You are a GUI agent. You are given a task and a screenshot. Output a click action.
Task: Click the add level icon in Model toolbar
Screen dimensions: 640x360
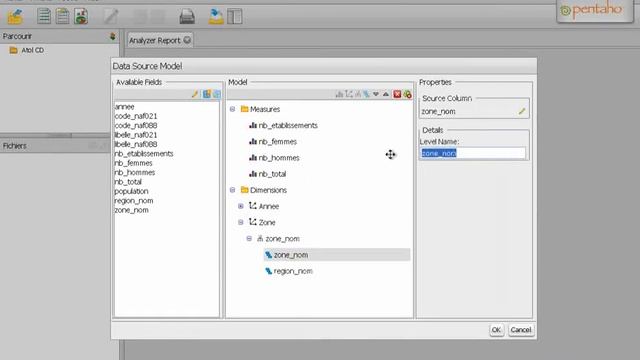pos(367,94)
